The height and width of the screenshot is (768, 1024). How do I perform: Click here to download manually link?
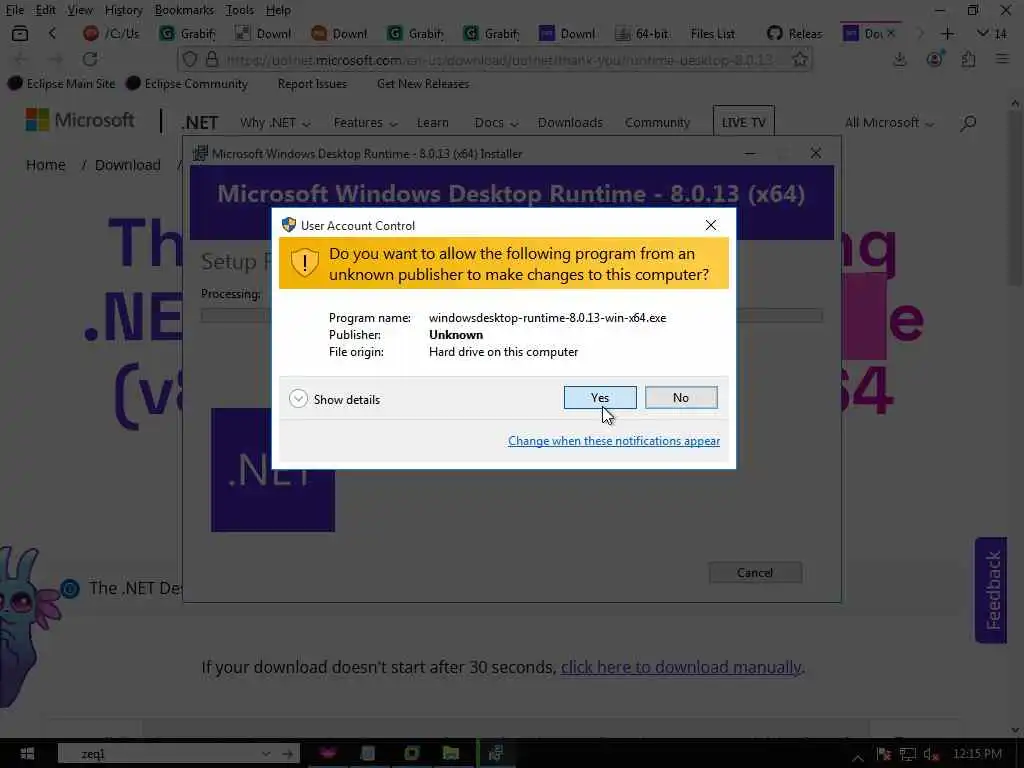[x=681, y=667]
